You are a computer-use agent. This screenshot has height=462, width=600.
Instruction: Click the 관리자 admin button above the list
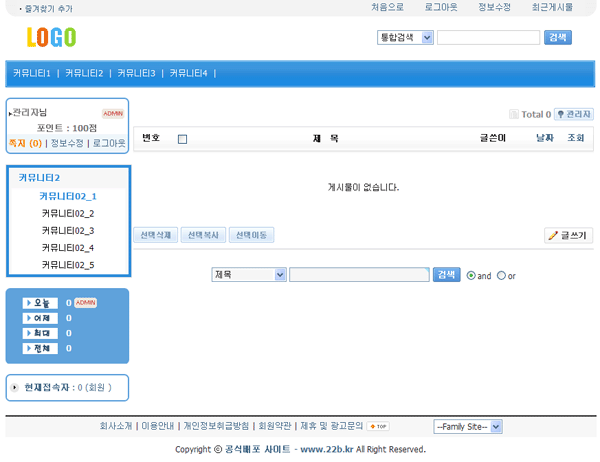574,114
